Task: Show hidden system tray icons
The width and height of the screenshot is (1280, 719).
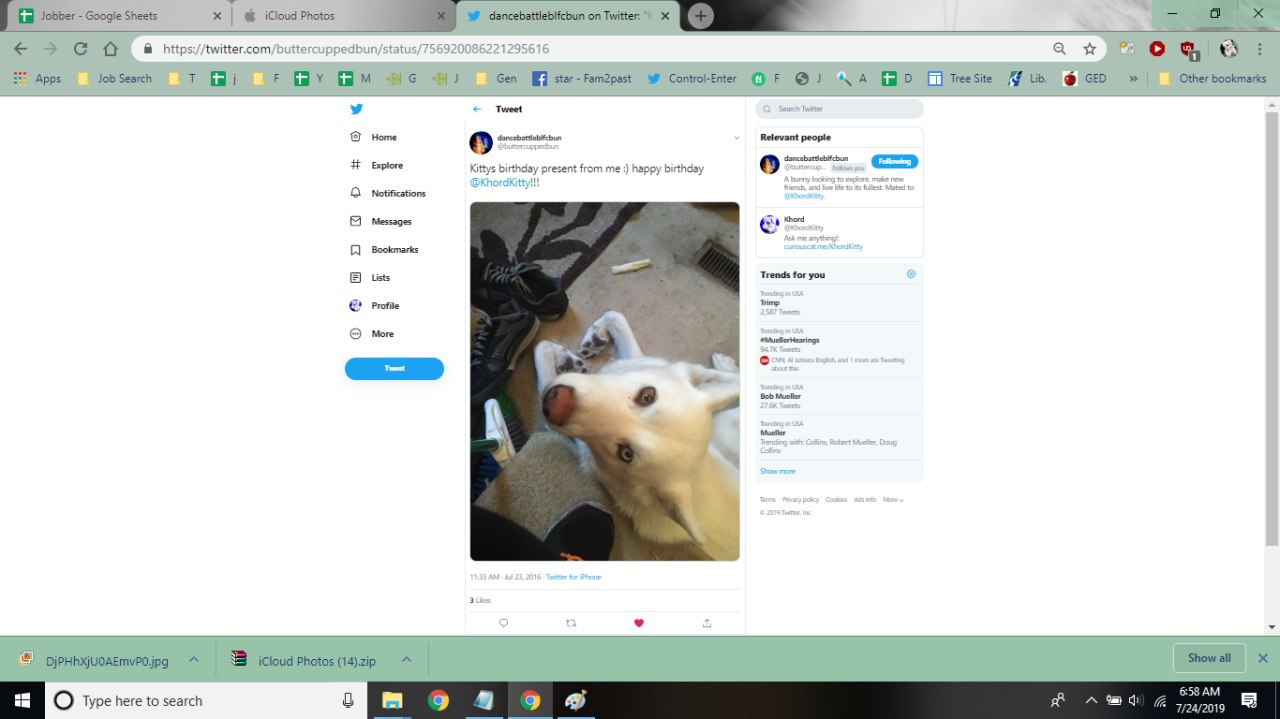Action: [x=1090, y=700]
